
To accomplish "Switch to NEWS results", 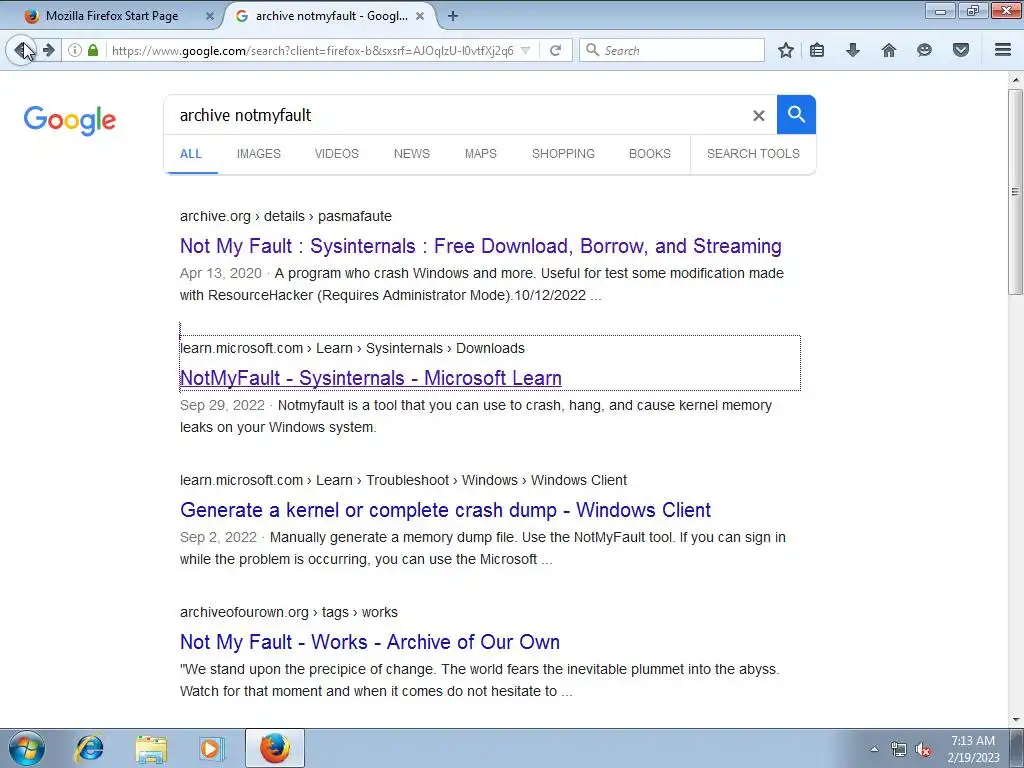I will click(x=411, y=154).
